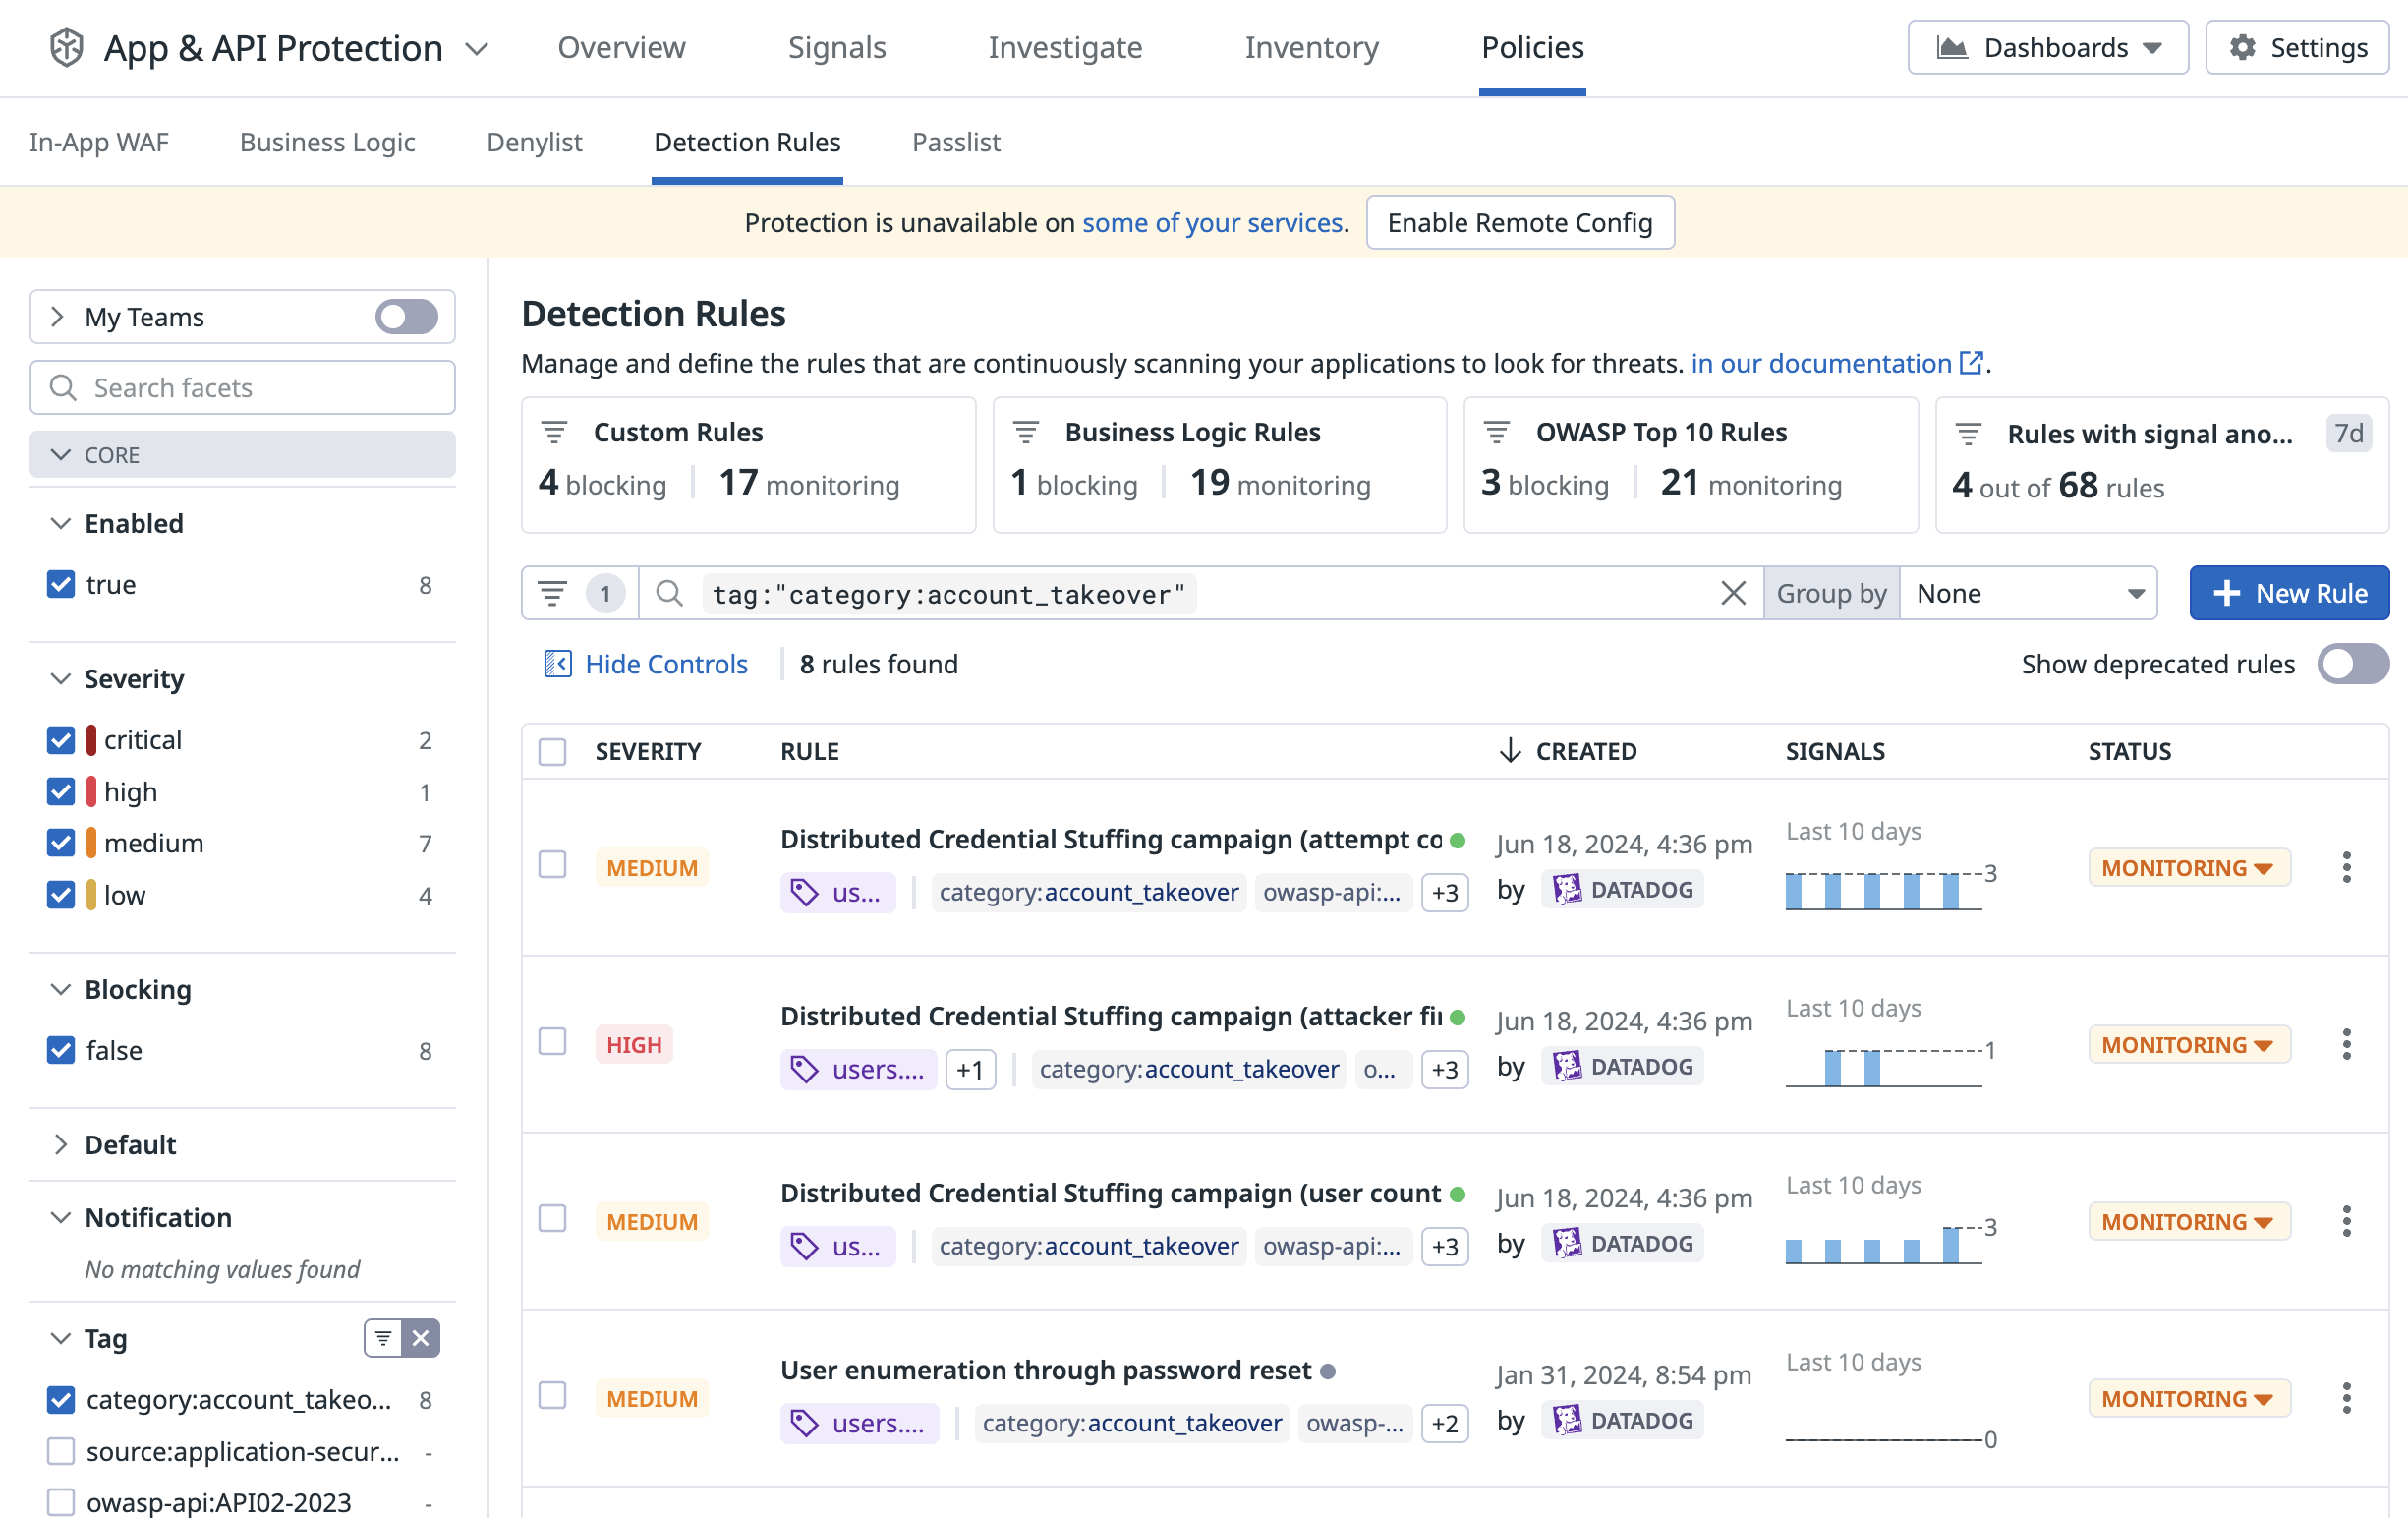Viewport: 2408px width, 1518px height.
Task: Open the Denylist sub-tab
Action: point(534,142)
